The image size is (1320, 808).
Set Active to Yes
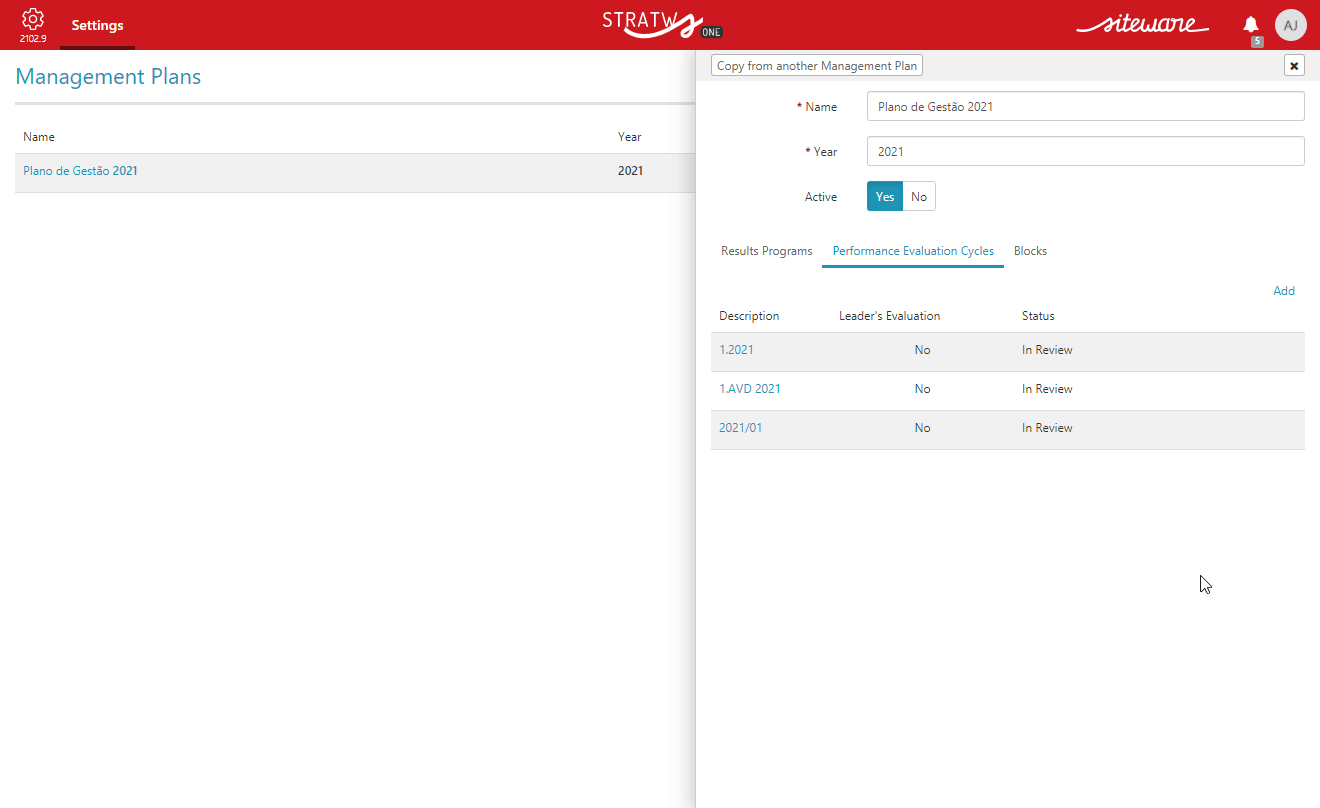click(x=884, y=197)
